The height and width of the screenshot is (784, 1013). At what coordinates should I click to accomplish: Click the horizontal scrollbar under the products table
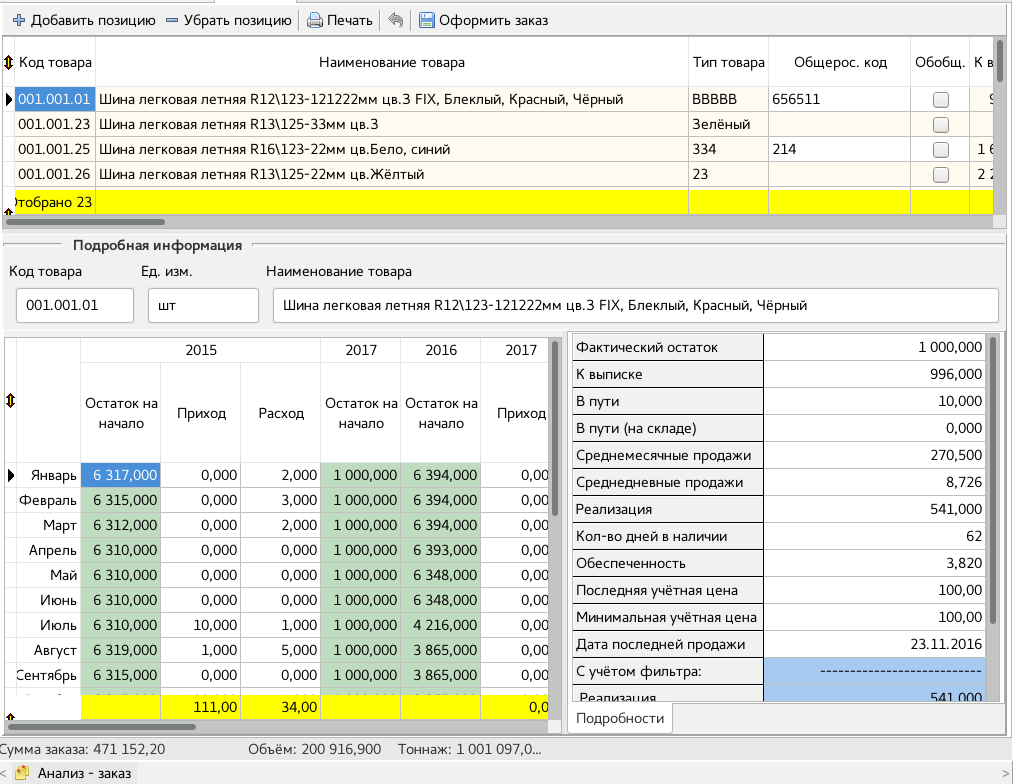click(x=85, y=222)
